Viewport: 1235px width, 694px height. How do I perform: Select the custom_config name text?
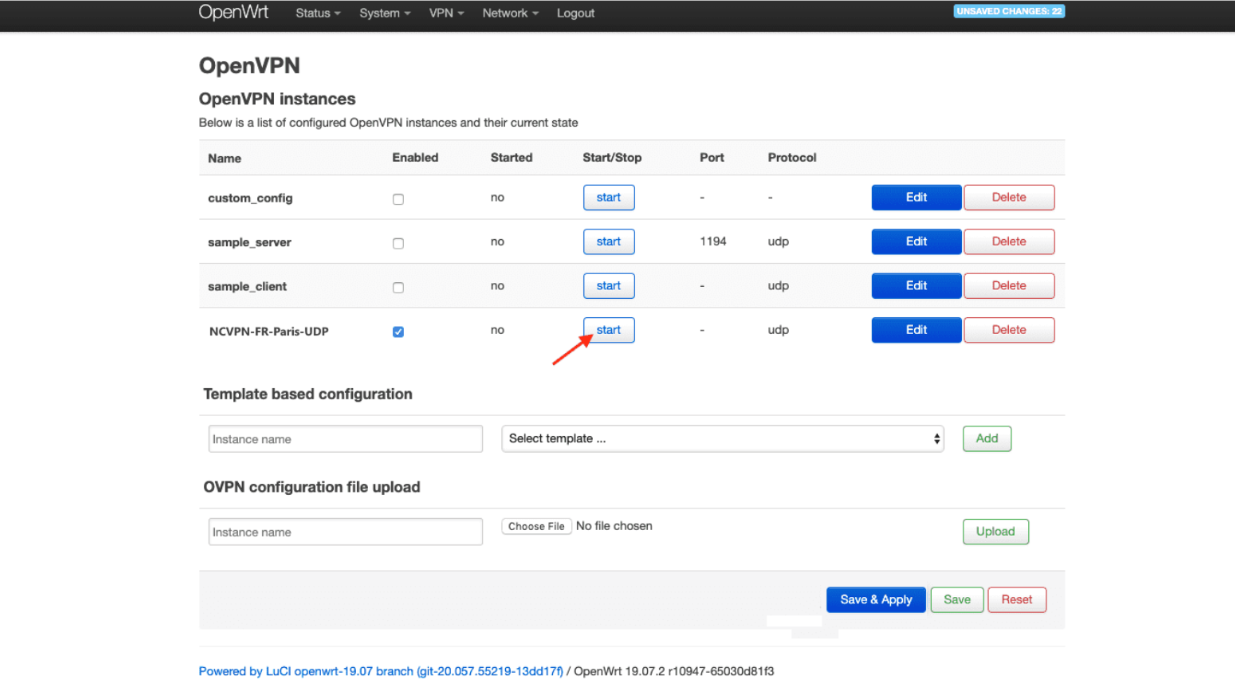(x=250, y=198)
